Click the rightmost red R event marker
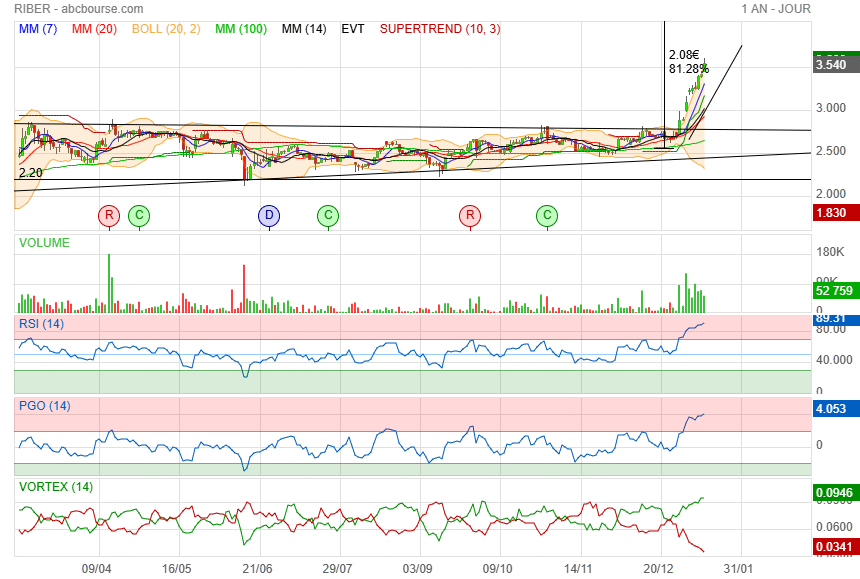 (x=469, y=215)
